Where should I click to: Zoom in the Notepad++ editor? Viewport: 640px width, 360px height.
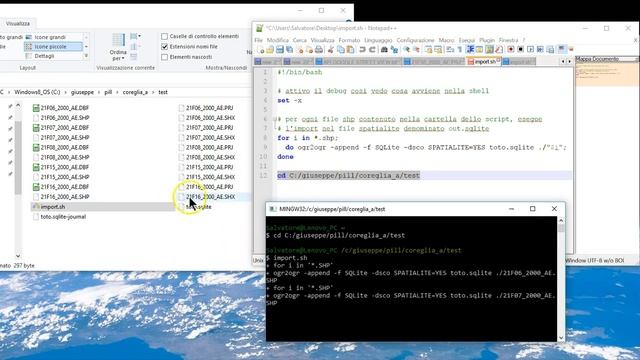407,50
